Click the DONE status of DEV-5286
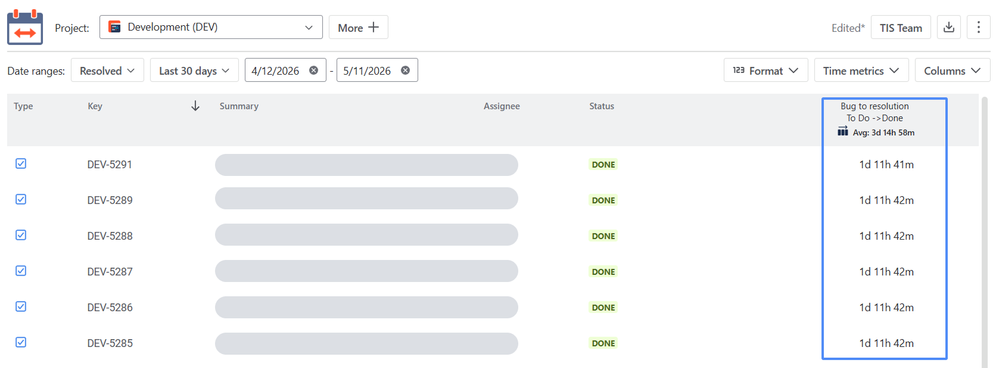 (603, 308)
